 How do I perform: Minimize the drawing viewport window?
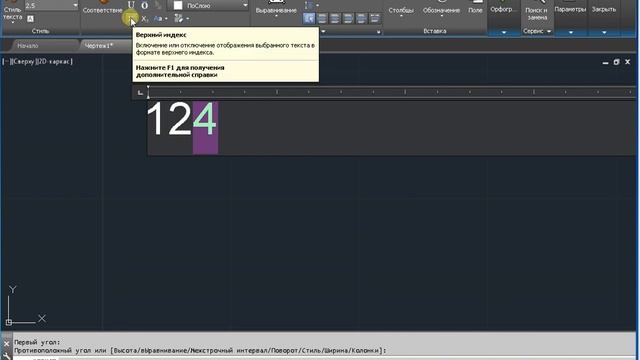(605, 62)
